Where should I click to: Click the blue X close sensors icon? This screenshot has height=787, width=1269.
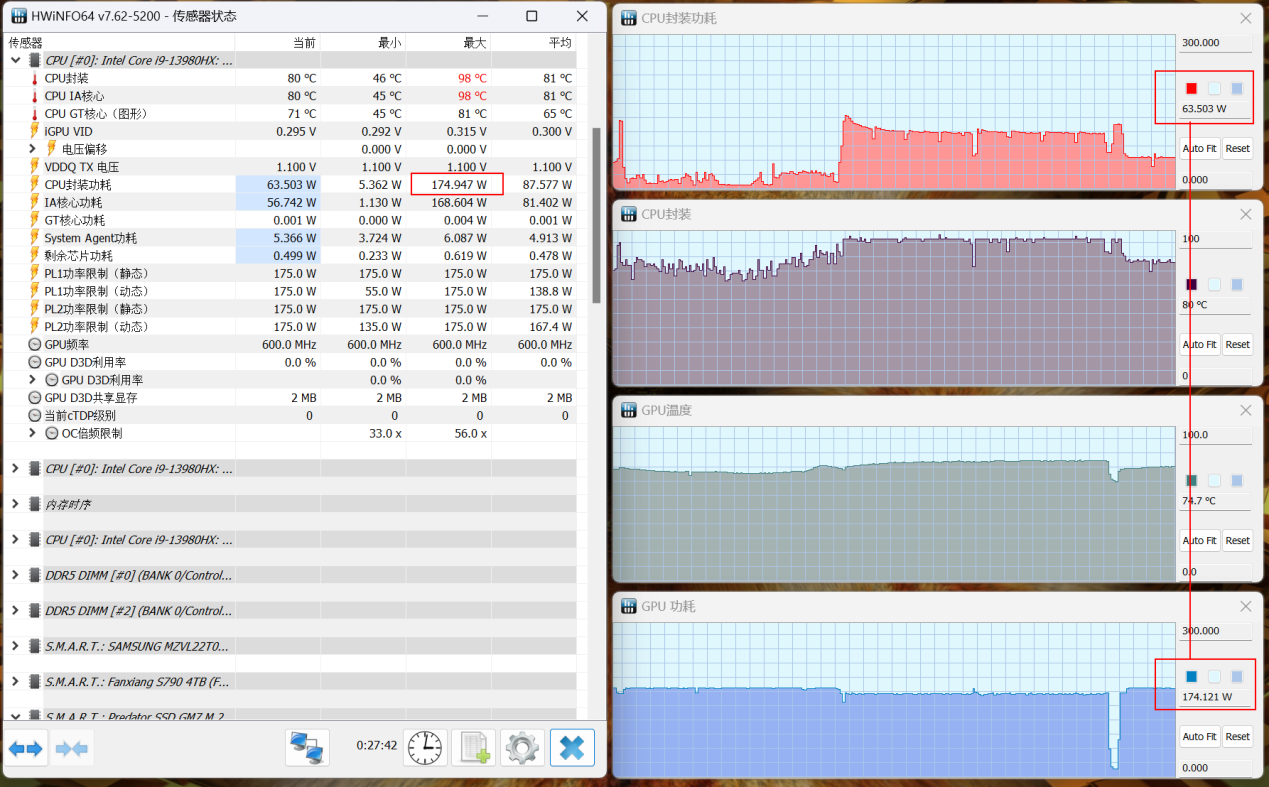571,747
